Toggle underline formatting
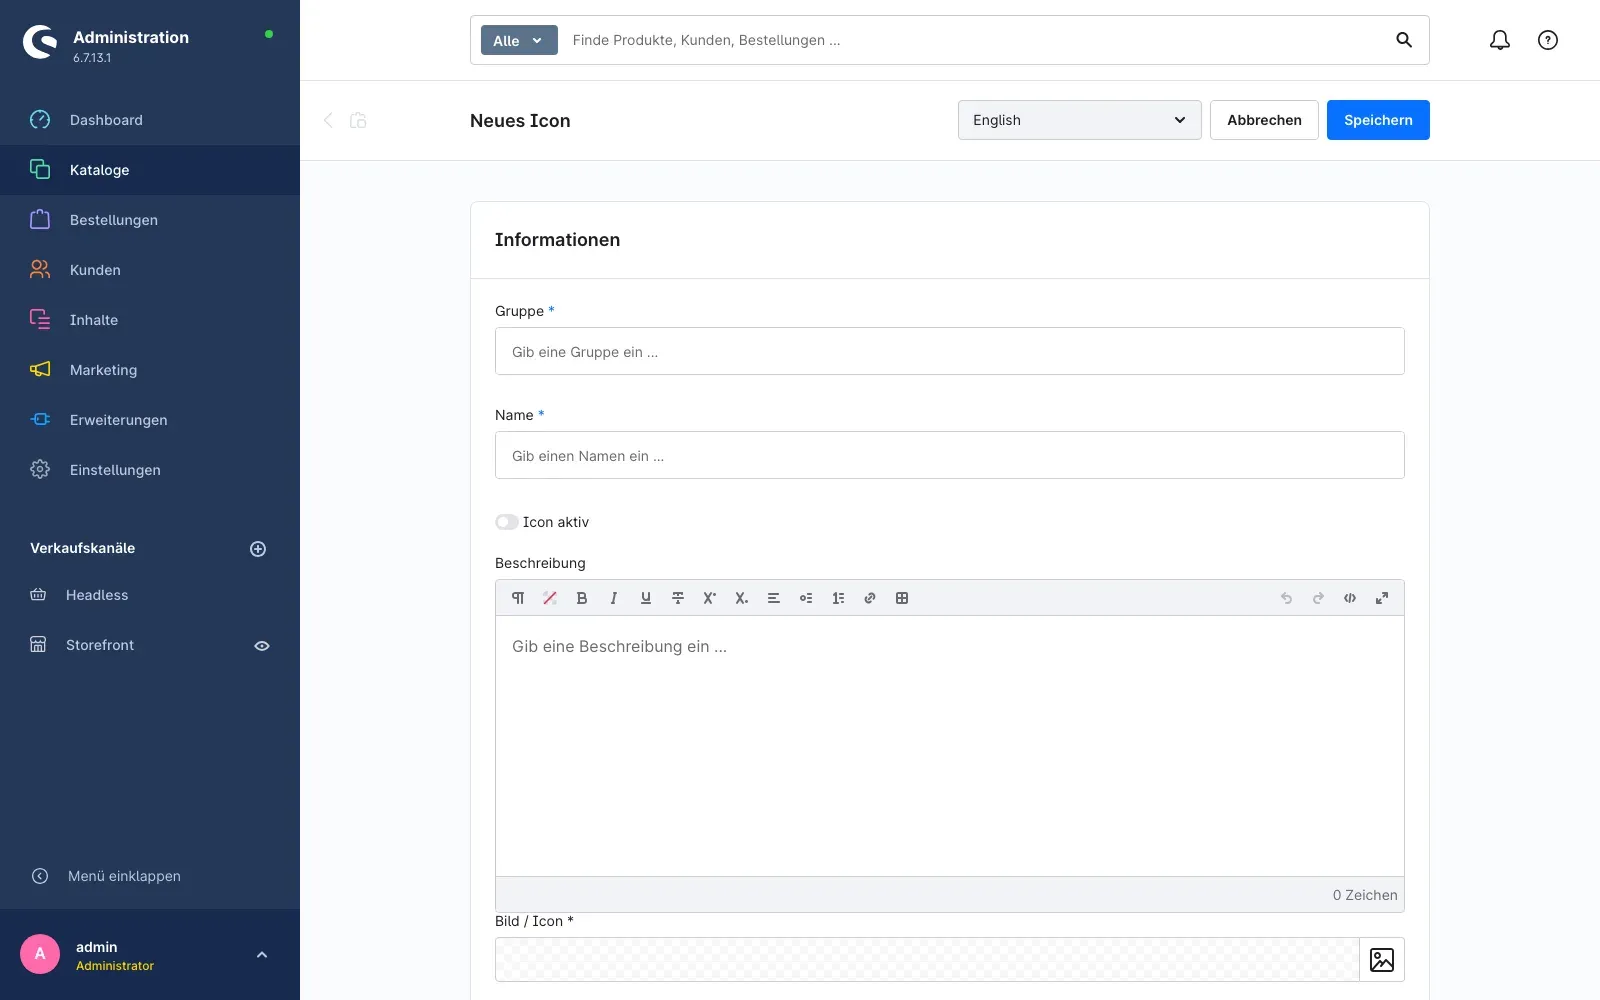The width and height of the screenshot is (1600, 1000). tap(646, 598)
